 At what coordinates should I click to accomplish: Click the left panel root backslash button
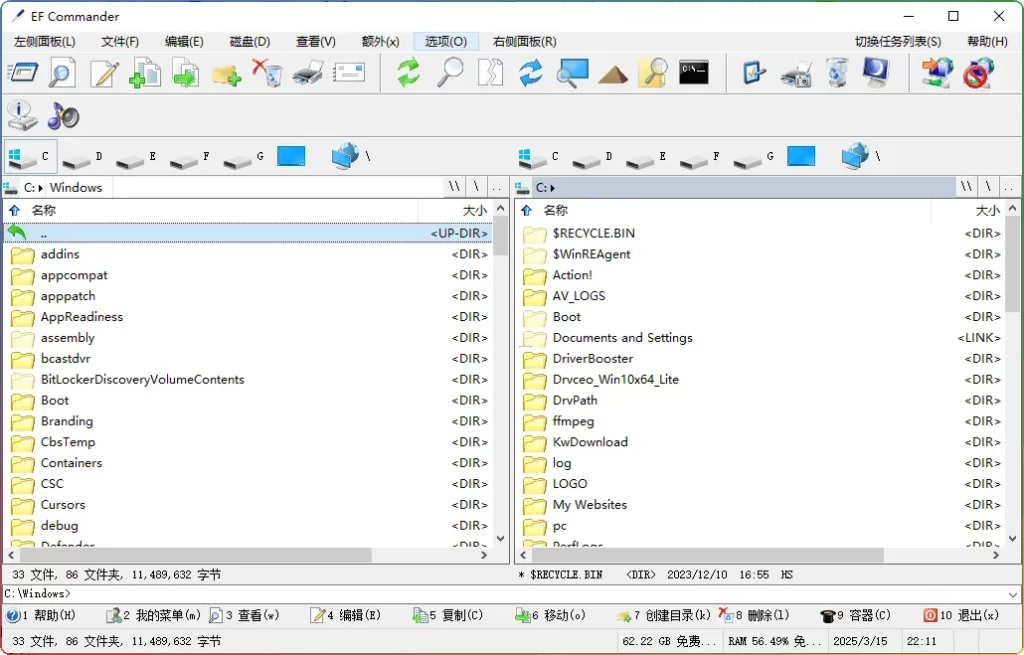coord(477,187)
